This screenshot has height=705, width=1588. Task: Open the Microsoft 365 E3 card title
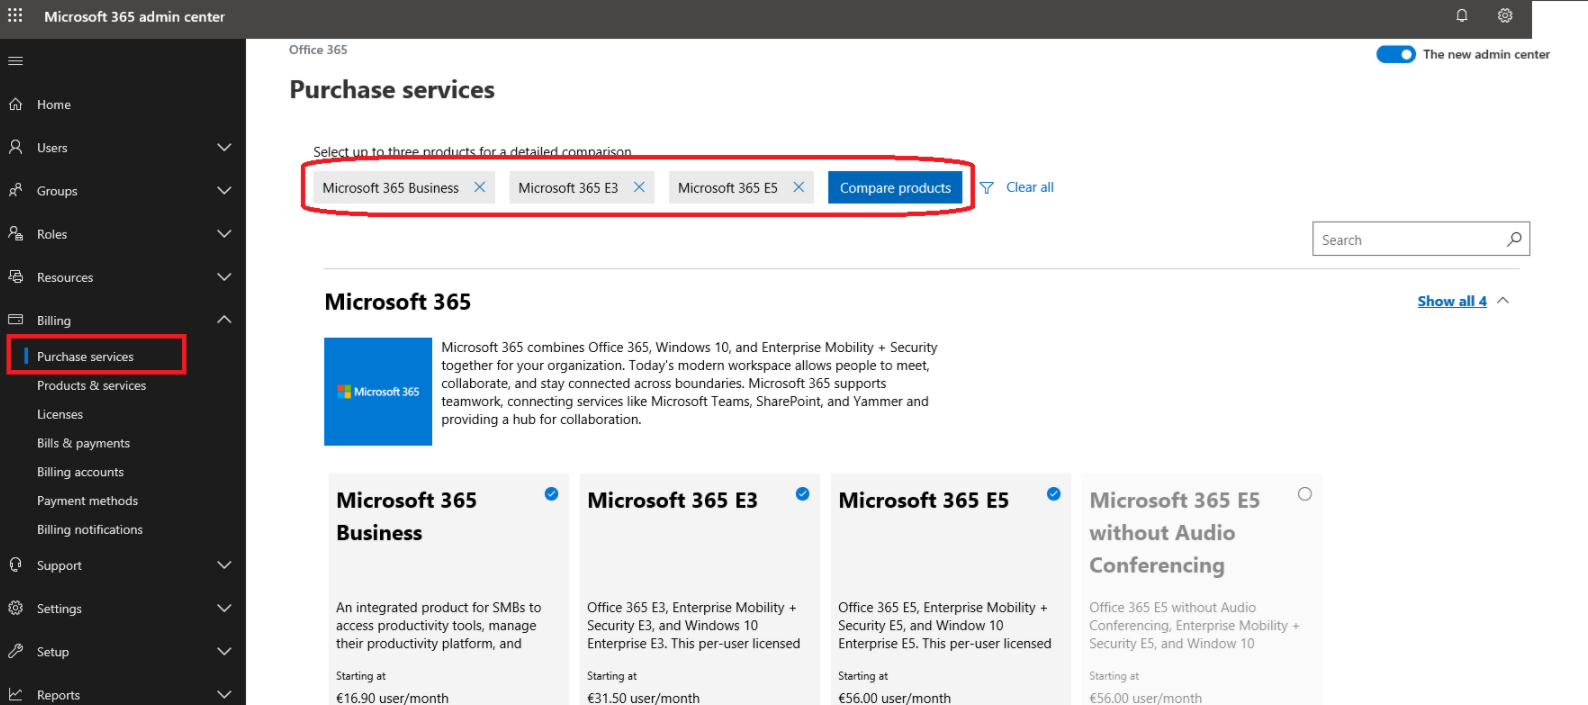coord(672,500)
